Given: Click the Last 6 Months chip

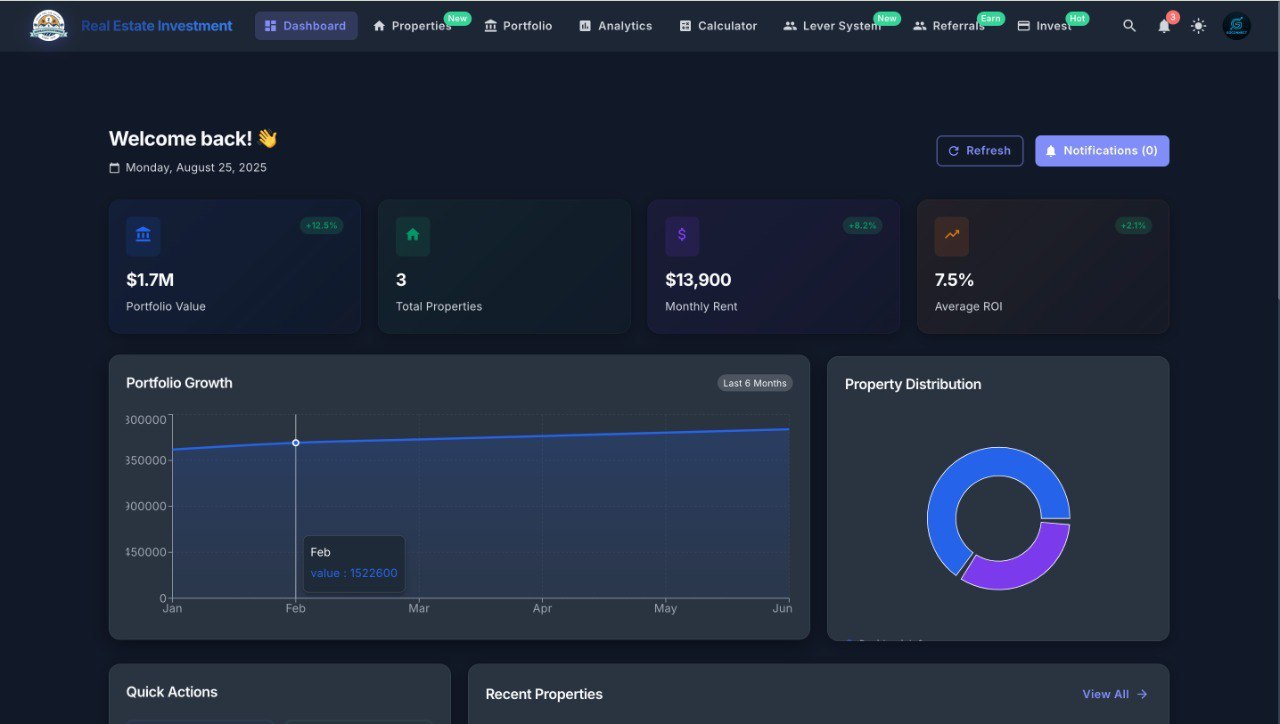Looking at the screenshot, I should tap(755, 383).
